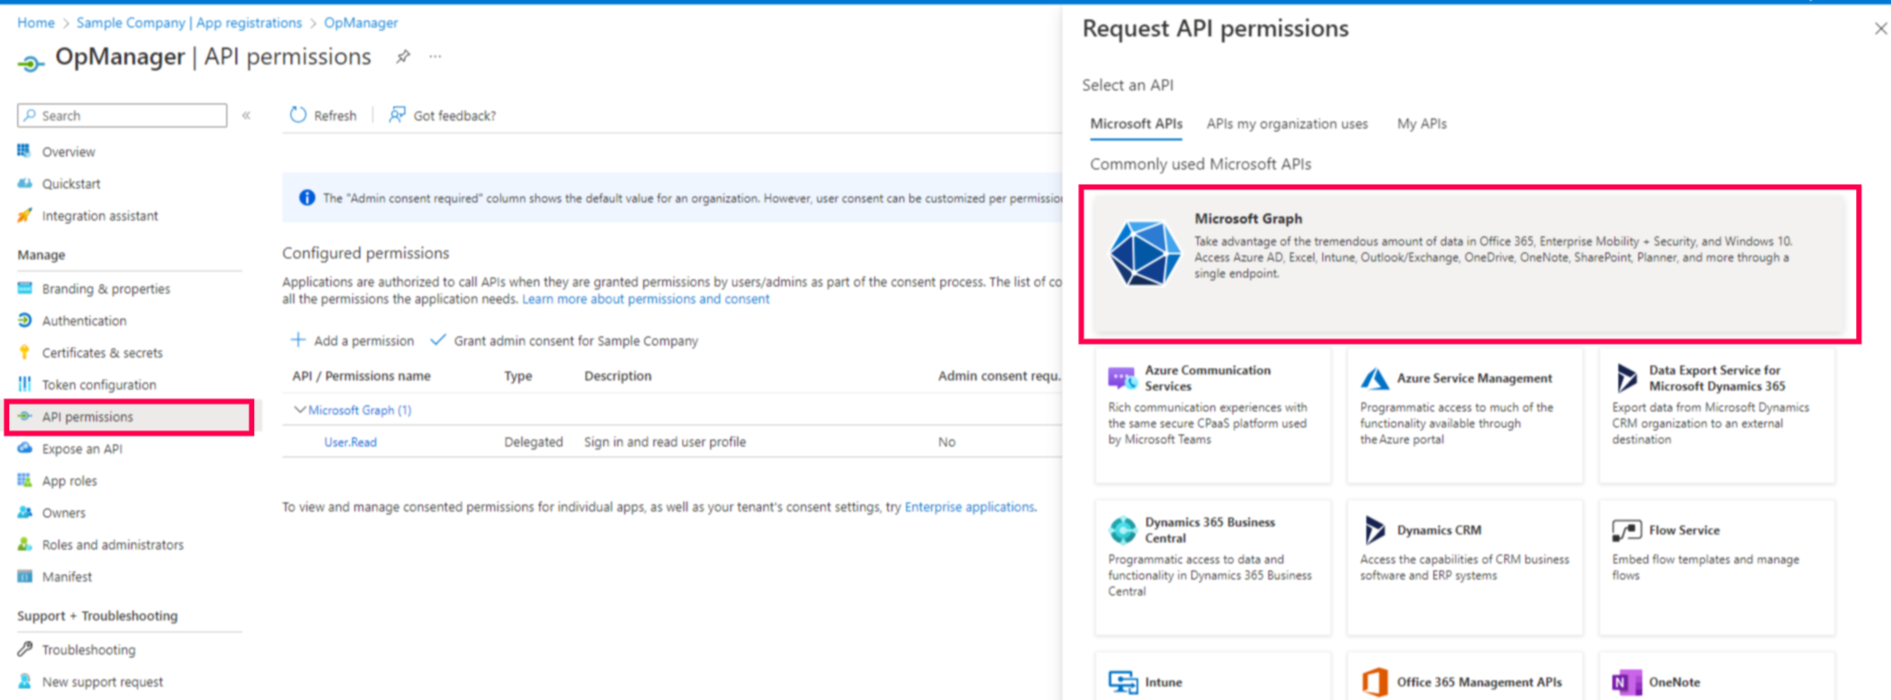The width and height of the screenshot is (1891, 700).
Task: Click the OneNote API icon
Action: [1626, 682]
